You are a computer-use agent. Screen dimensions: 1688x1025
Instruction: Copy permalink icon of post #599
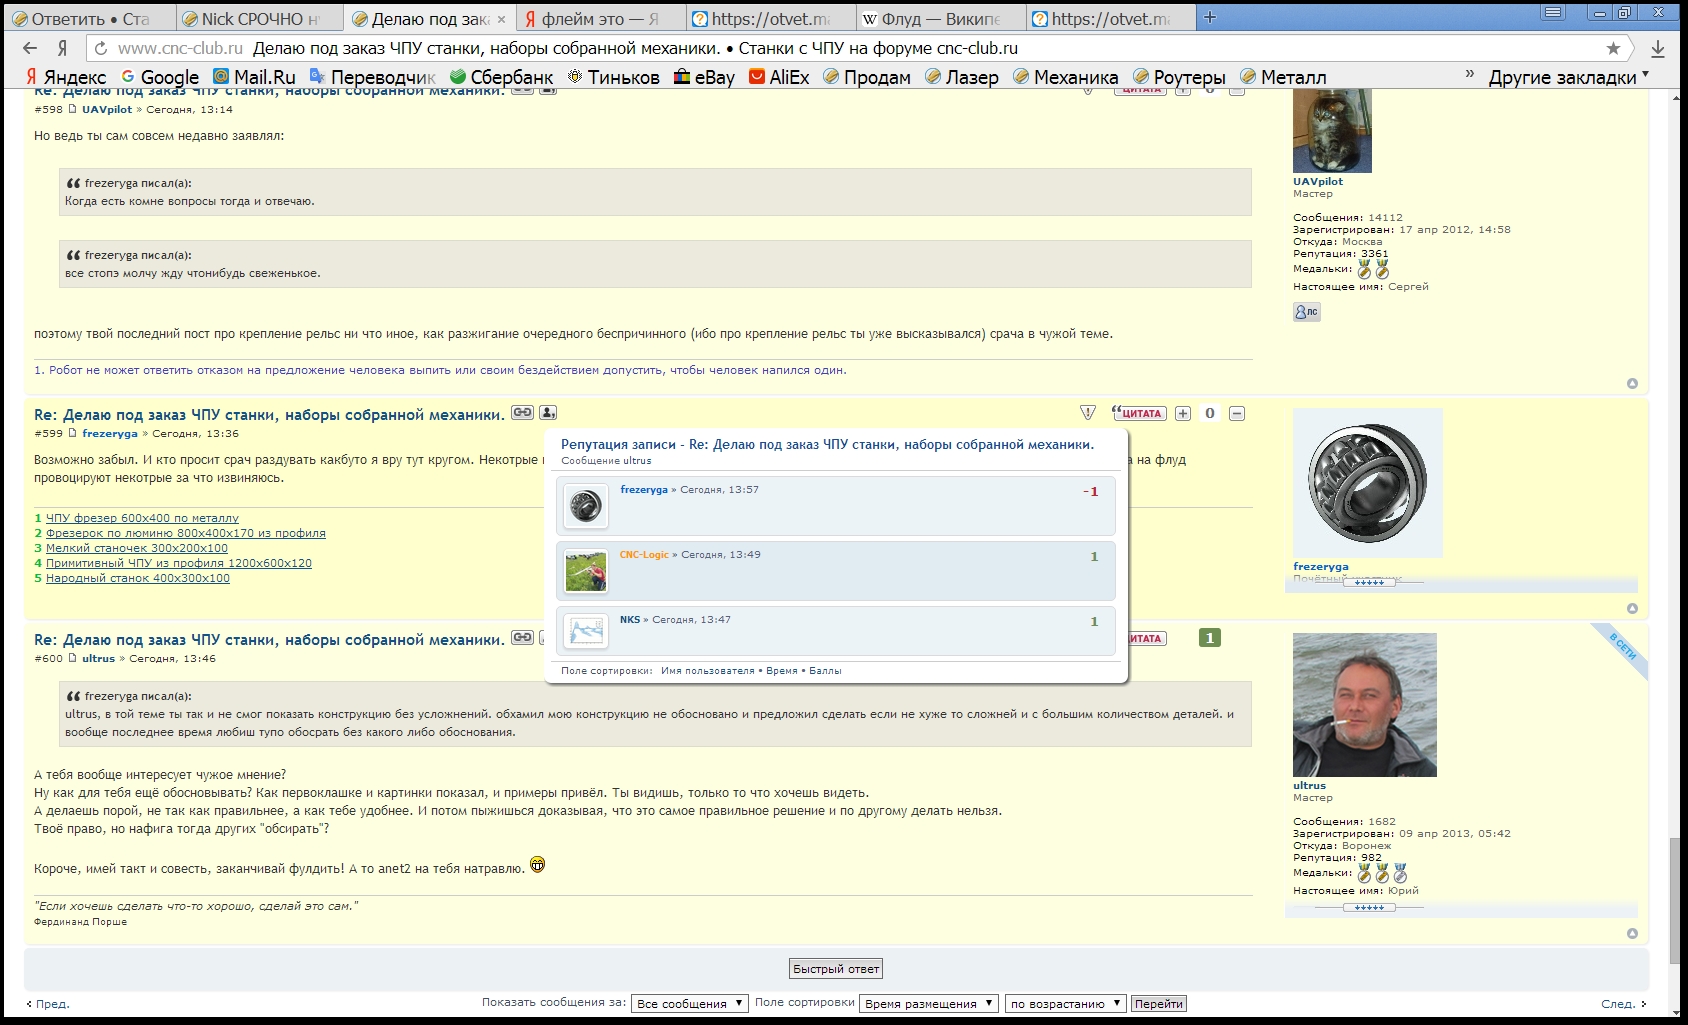(x=523, y=412)
